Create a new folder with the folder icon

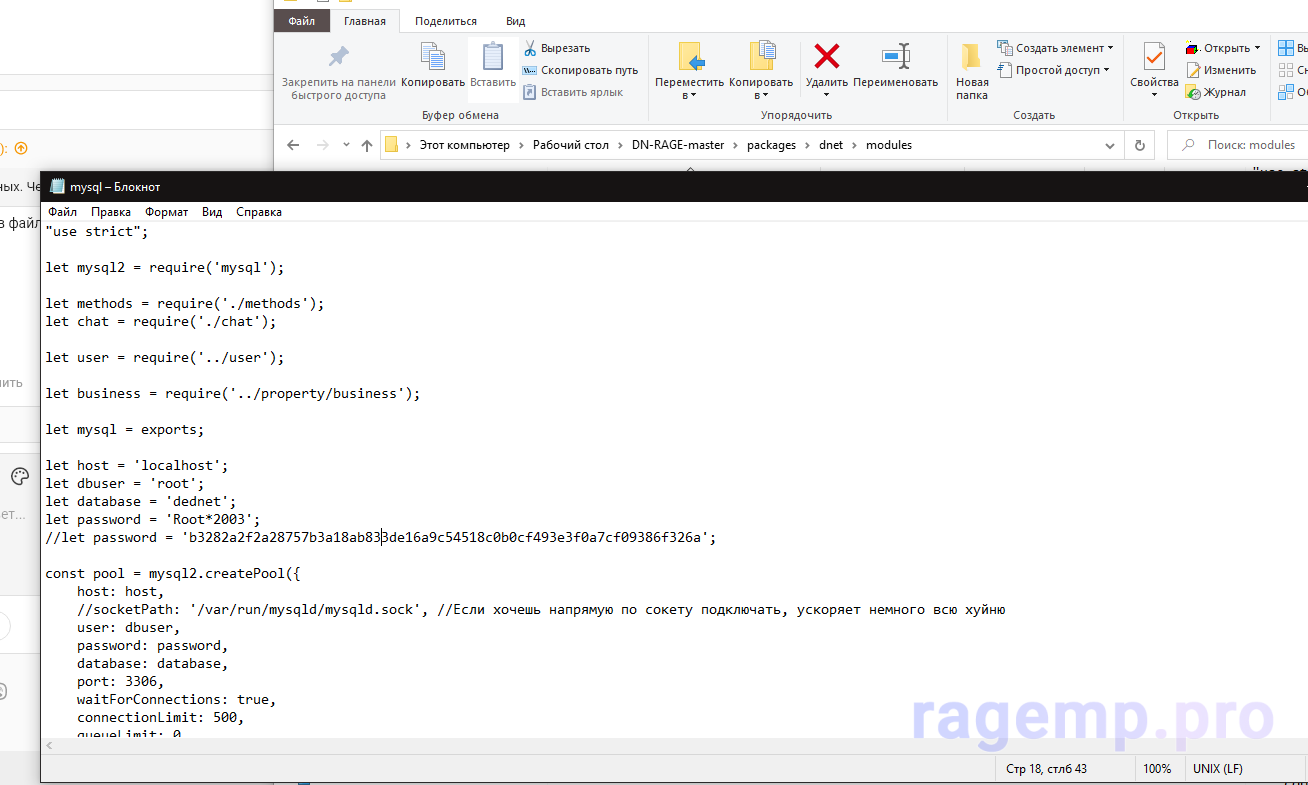971,56
